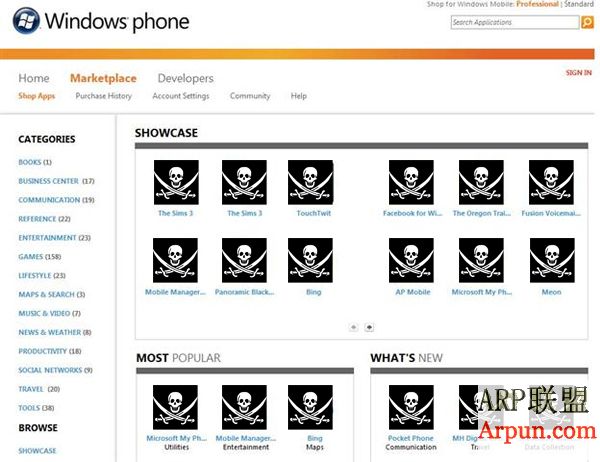The width and height of the screenshot is (600, 462).
Task: Click the Pocket Phone title link
Action: [x=411, y=438]
